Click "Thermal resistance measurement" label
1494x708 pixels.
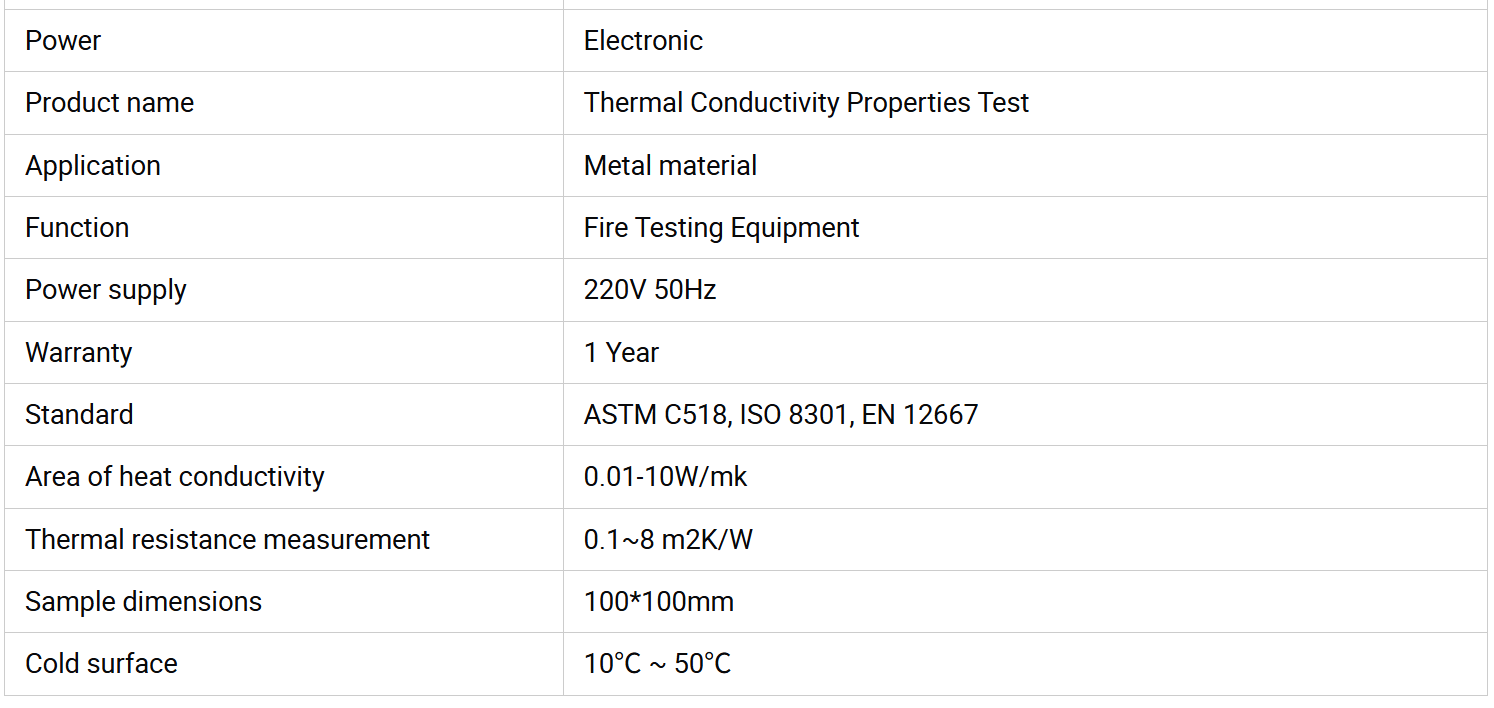pos(227,540)
